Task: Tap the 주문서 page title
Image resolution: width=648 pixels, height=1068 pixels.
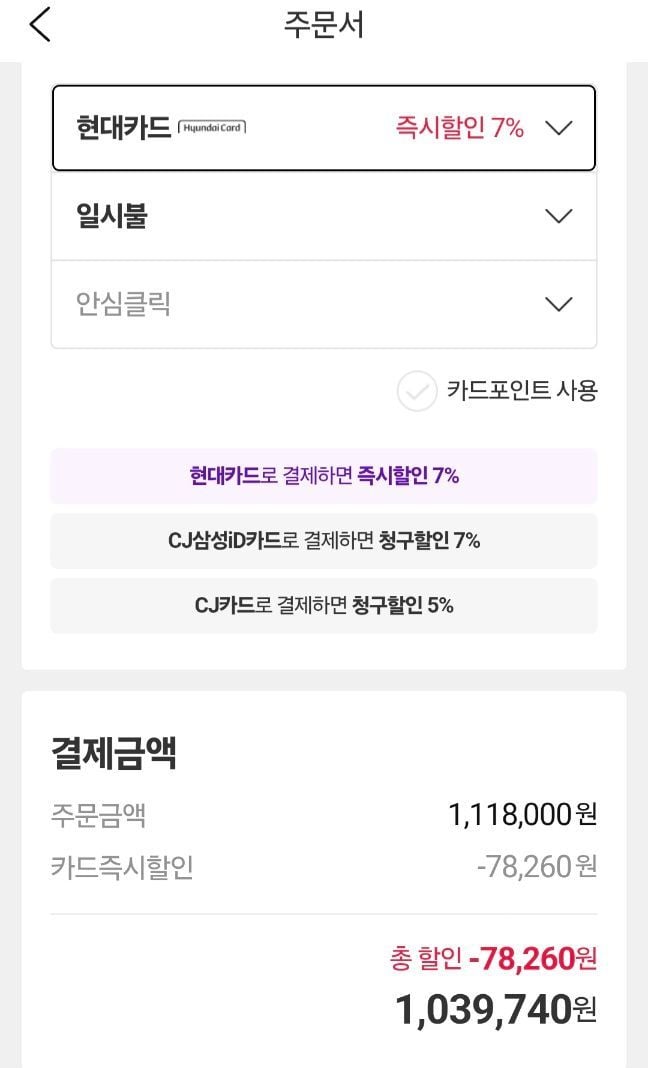Action: pos(324,26)
